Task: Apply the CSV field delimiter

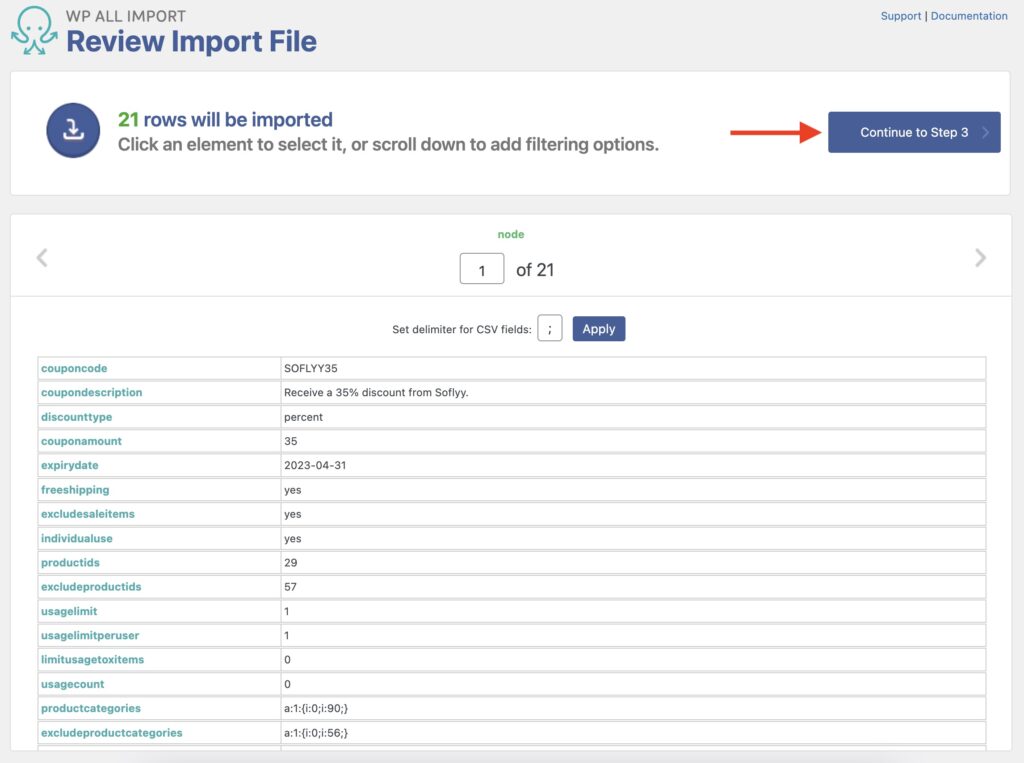Action: [598, 328]
